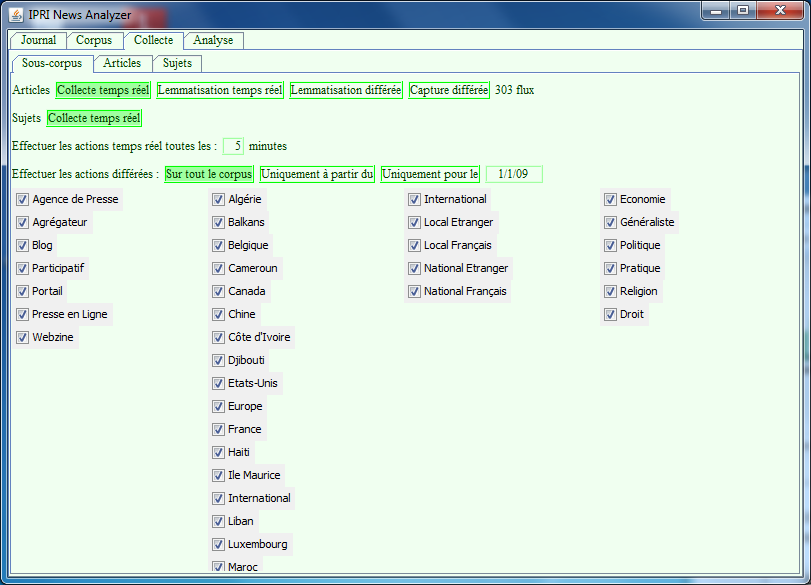Toggle Articles Collecte temps réel button
Viewport: 811px width, 585px height.
click(x=103, y=90)
